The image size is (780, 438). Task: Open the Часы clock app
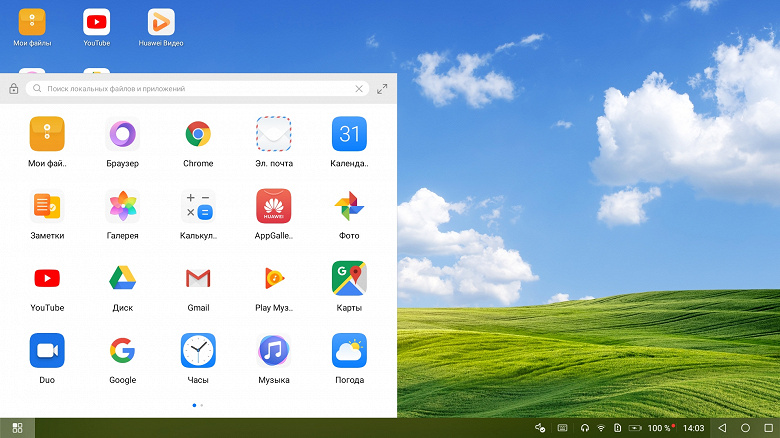click(x=198, y=350)
